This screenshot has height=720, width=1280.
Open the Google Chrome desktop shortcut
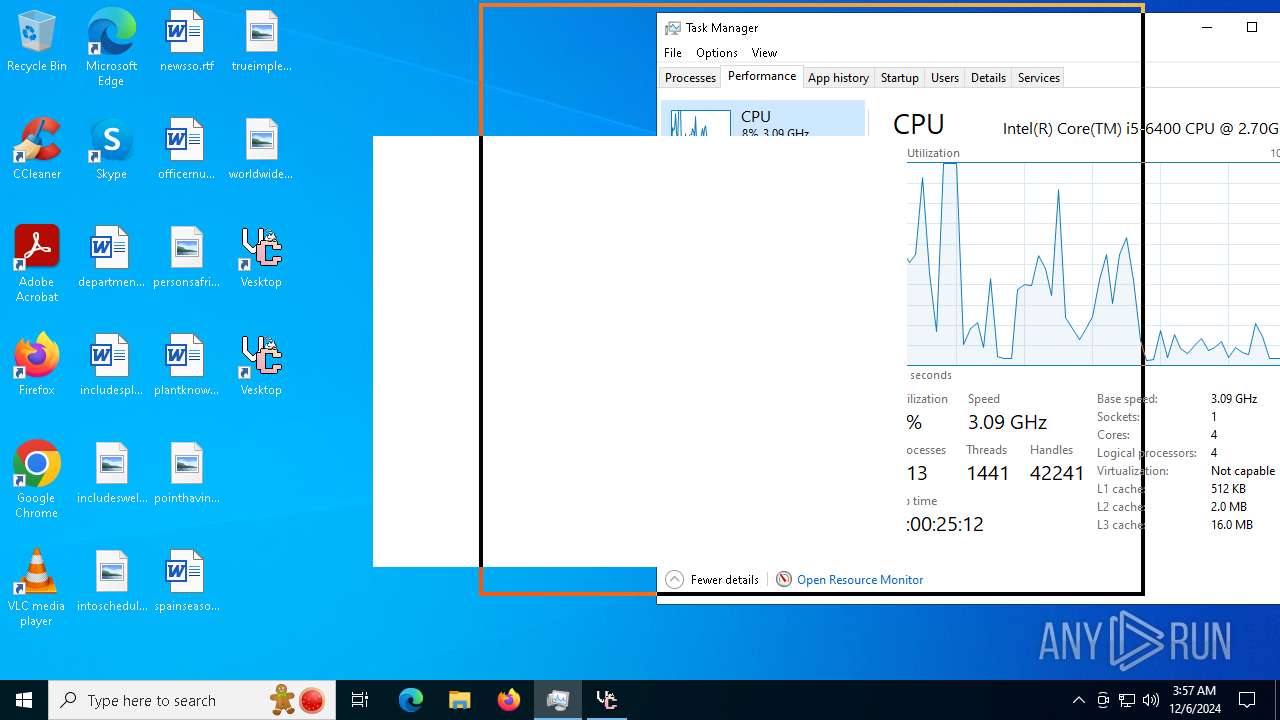point(37,480)
